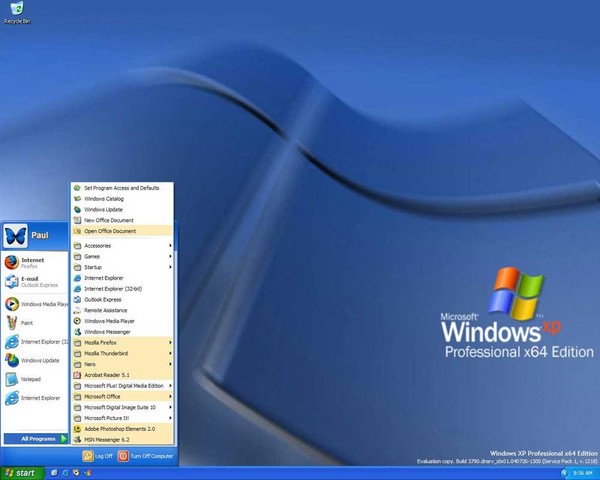Image resolution: width=600 pixels, height=480 pixels.
Task: Expand the Accessories submenu
Action: click(x=122, y=246)
